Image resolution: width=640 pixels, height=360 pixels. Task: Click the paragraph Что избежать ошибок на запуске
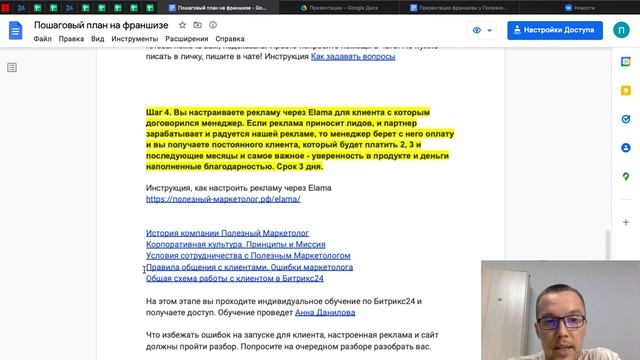pos(292,341)
